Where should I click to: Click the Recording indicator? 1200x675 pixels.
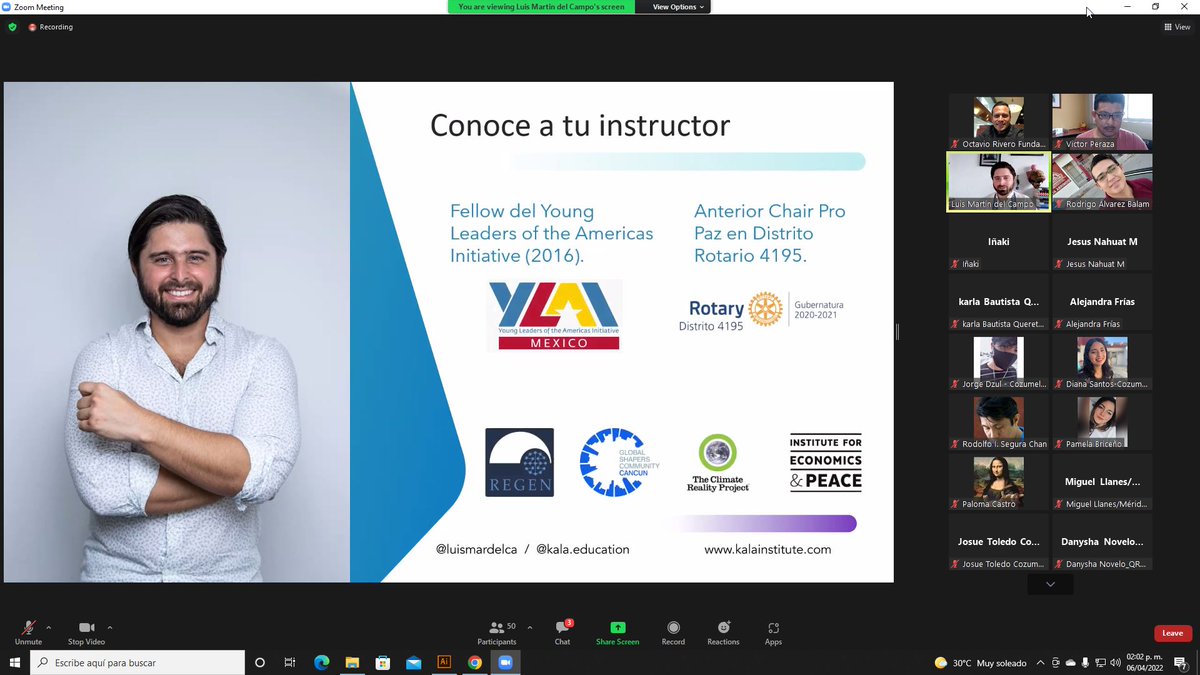click(x=51, y=27)
